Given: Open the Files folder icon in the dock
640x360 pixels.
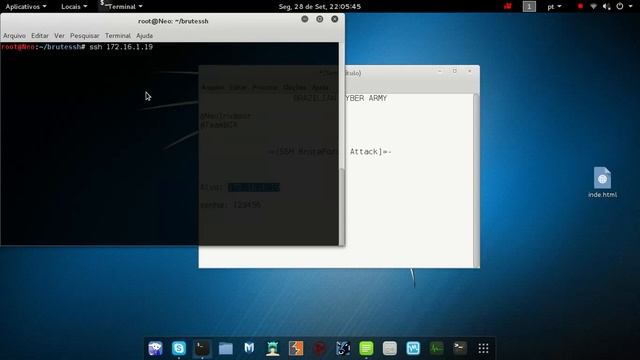Looking at the screenshot, I should click(x=226, y=348).
